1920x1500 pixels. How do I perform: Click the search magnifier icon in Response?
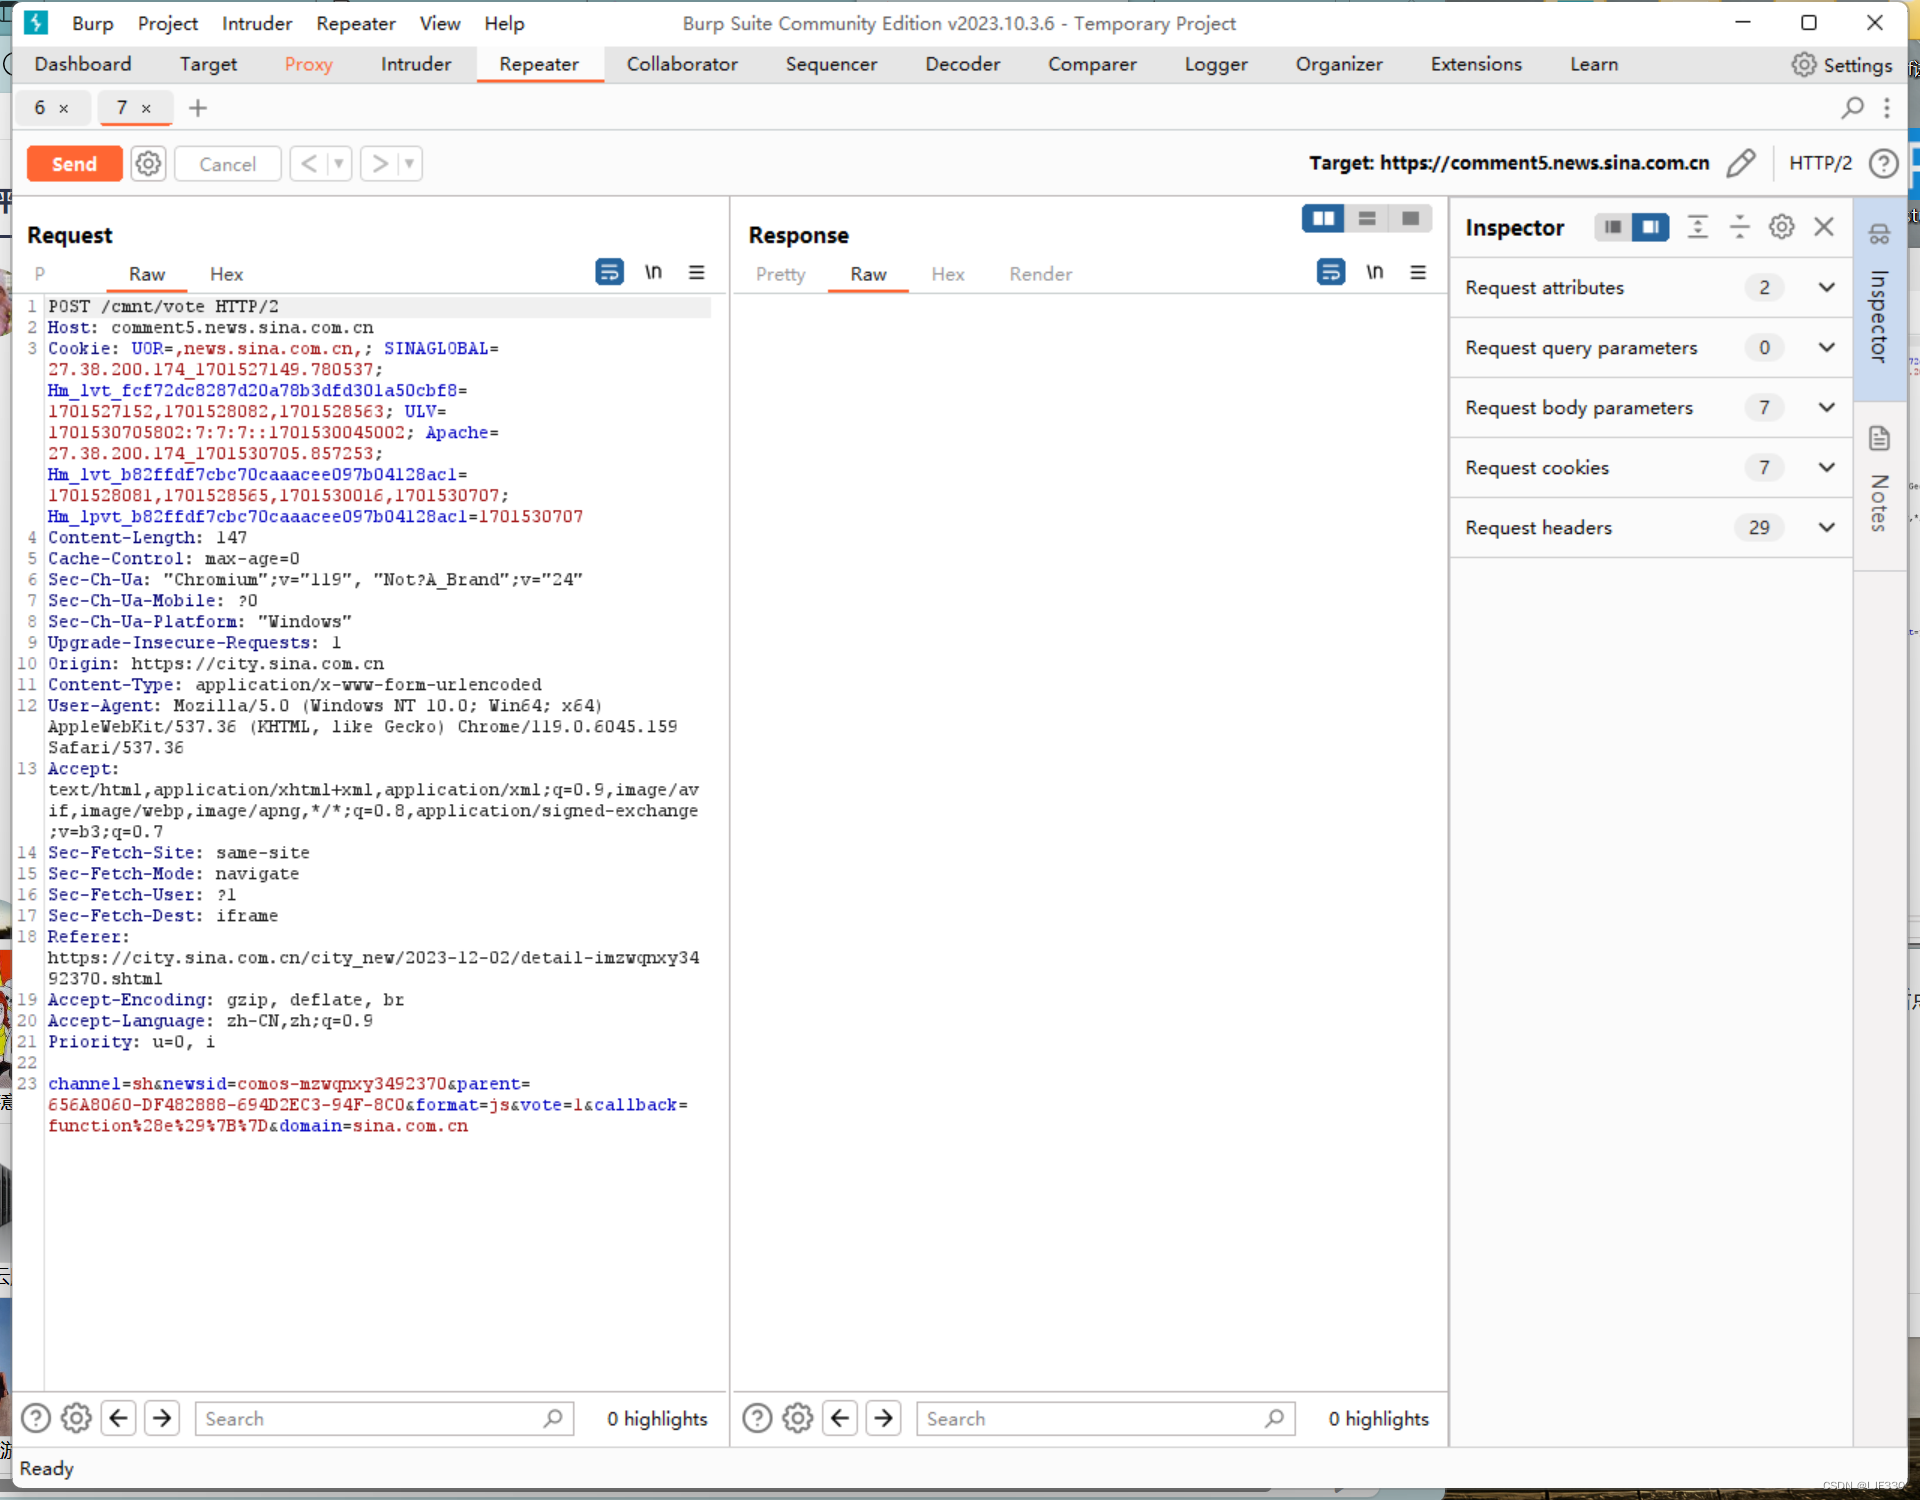coord(1276,1419)
